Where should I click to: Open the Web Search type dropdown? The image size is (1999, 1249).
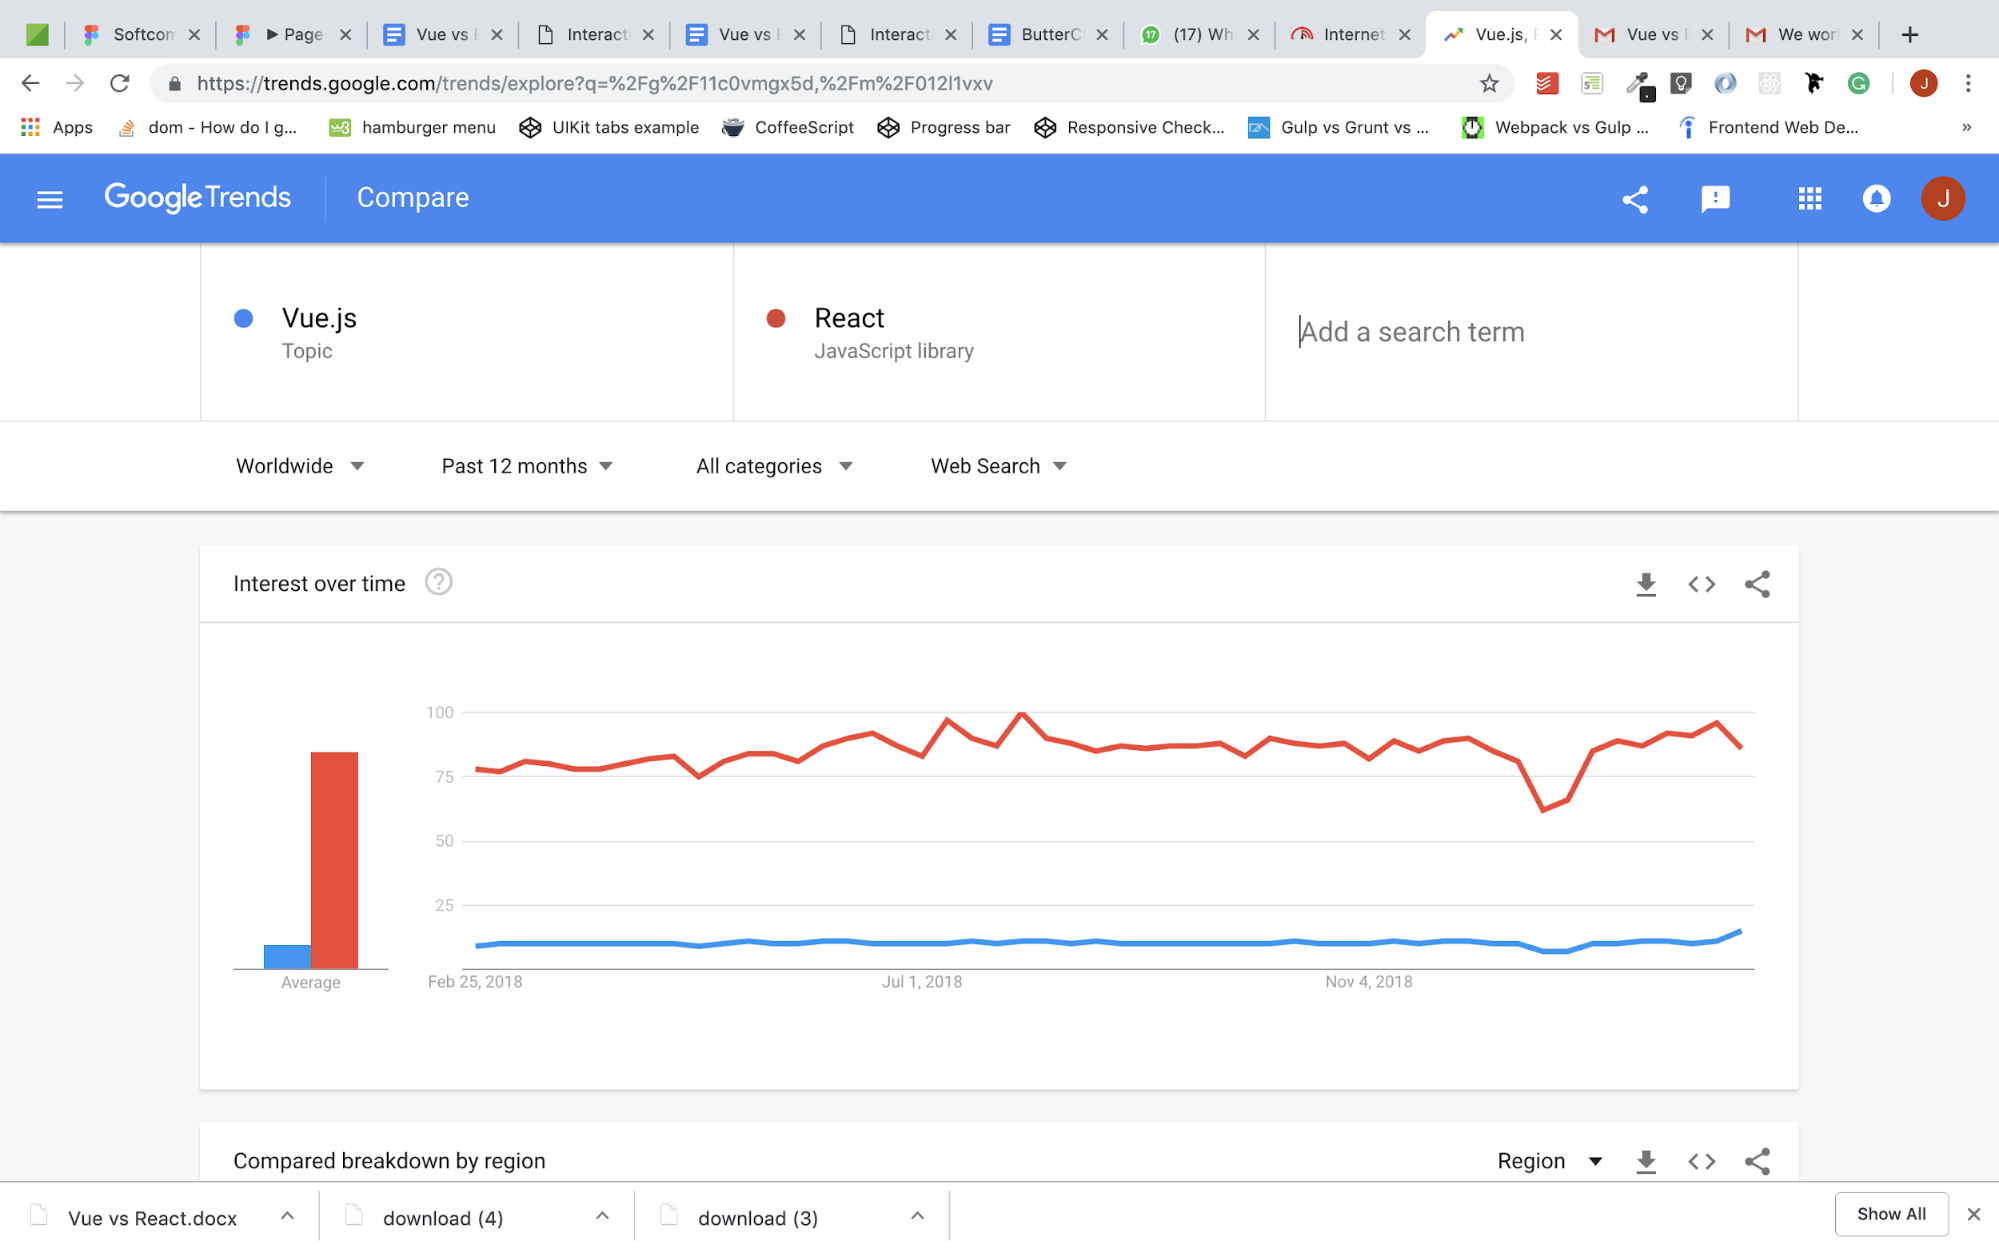[998, 466]
